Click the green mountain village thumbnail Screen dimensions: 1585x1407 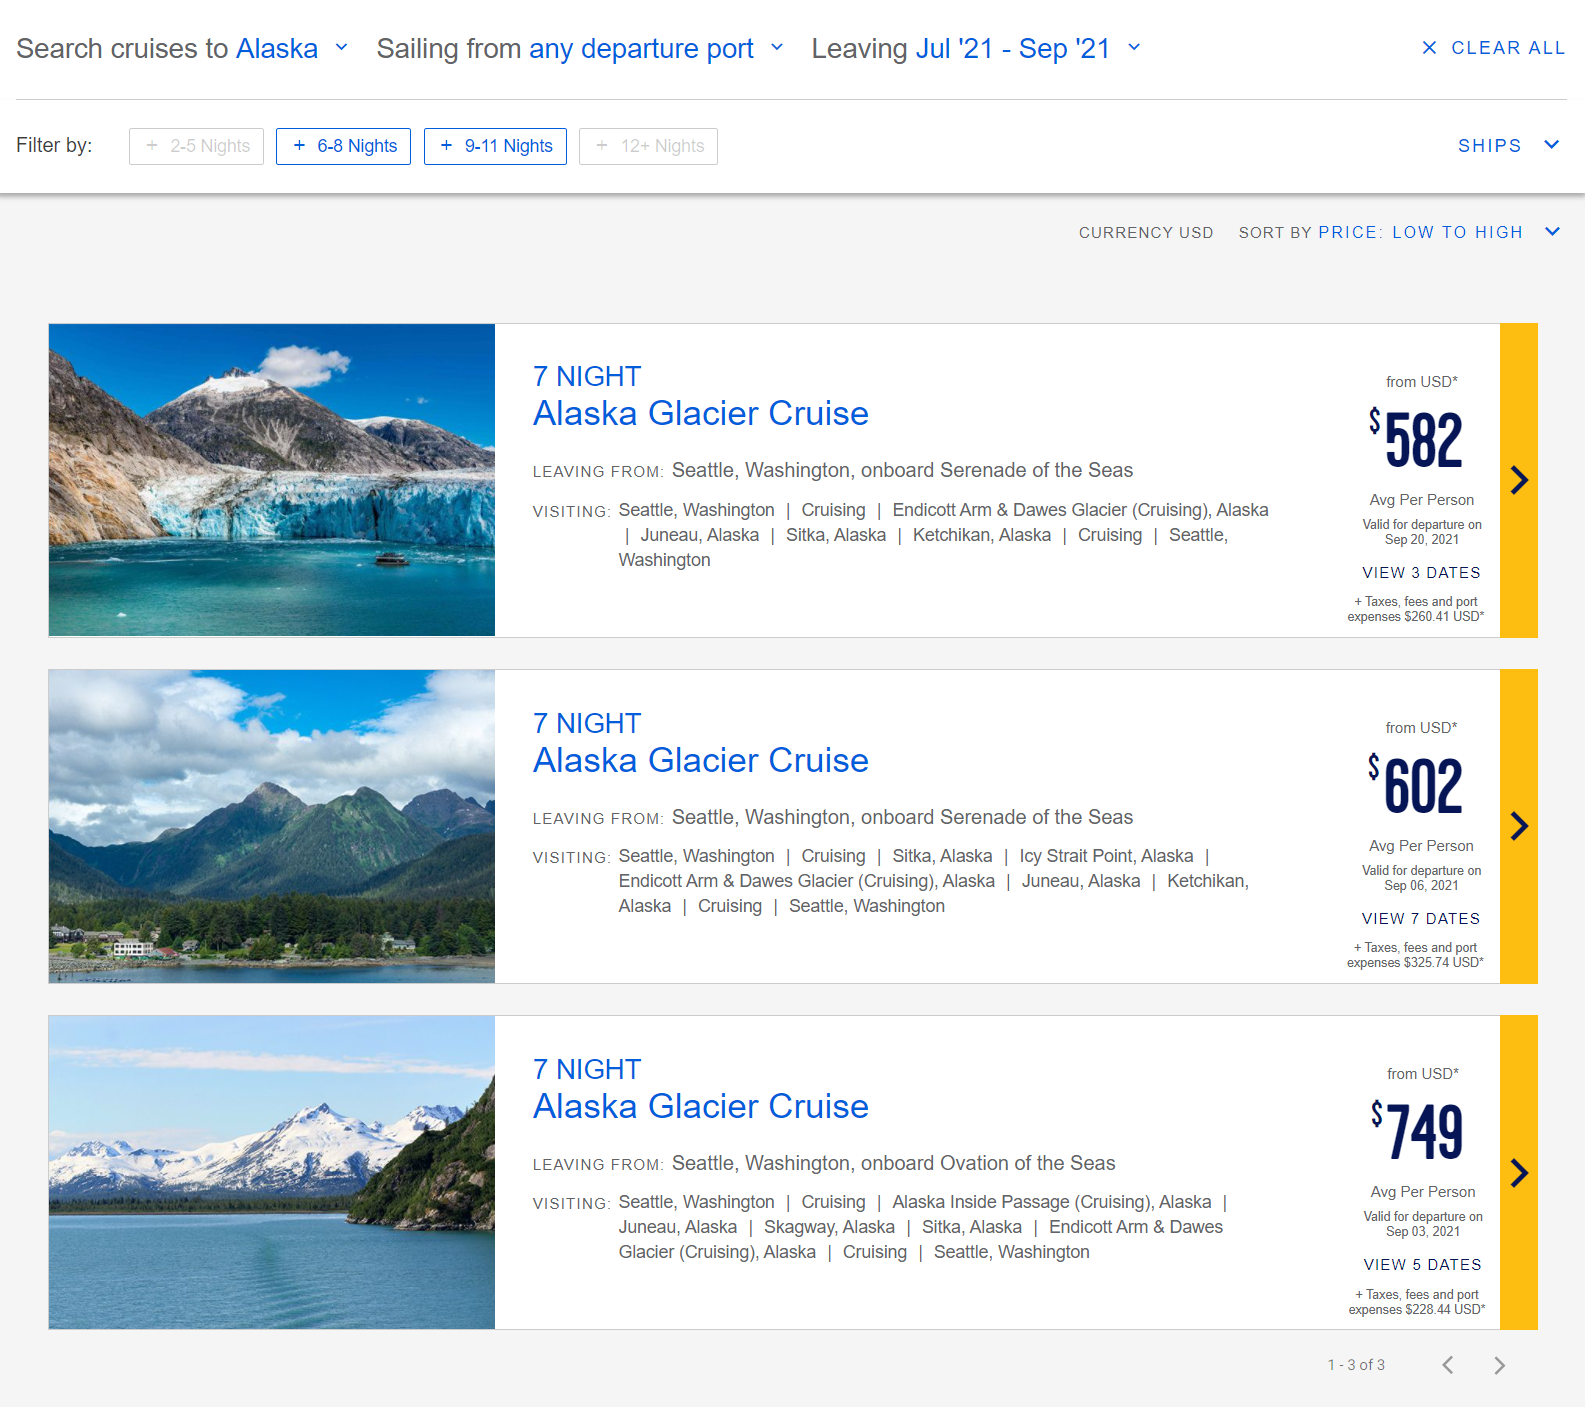pos(272,826)
